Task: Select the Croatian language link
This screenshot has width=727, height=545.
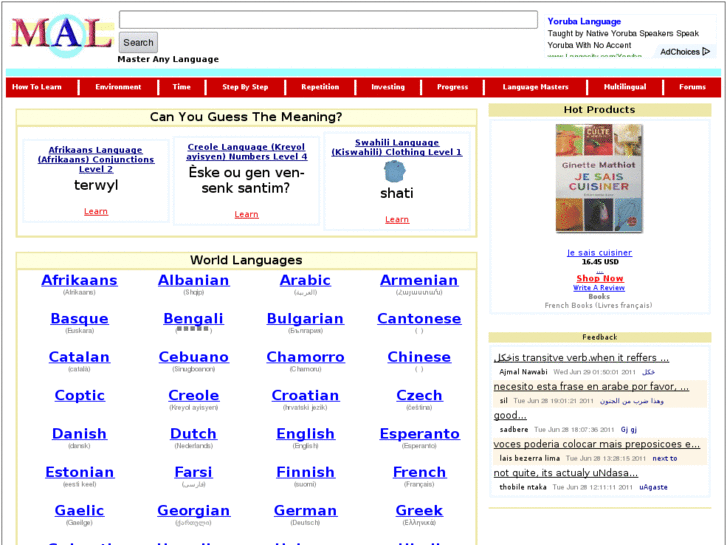Action: (x=305, y=395)
